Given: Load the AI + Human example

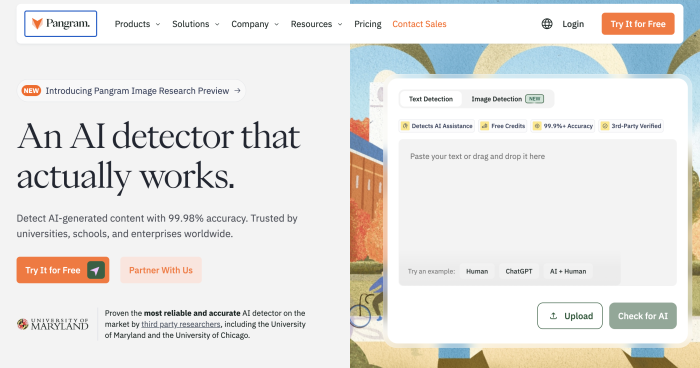Looking at the screenshot, I should [x=568, y=271].
